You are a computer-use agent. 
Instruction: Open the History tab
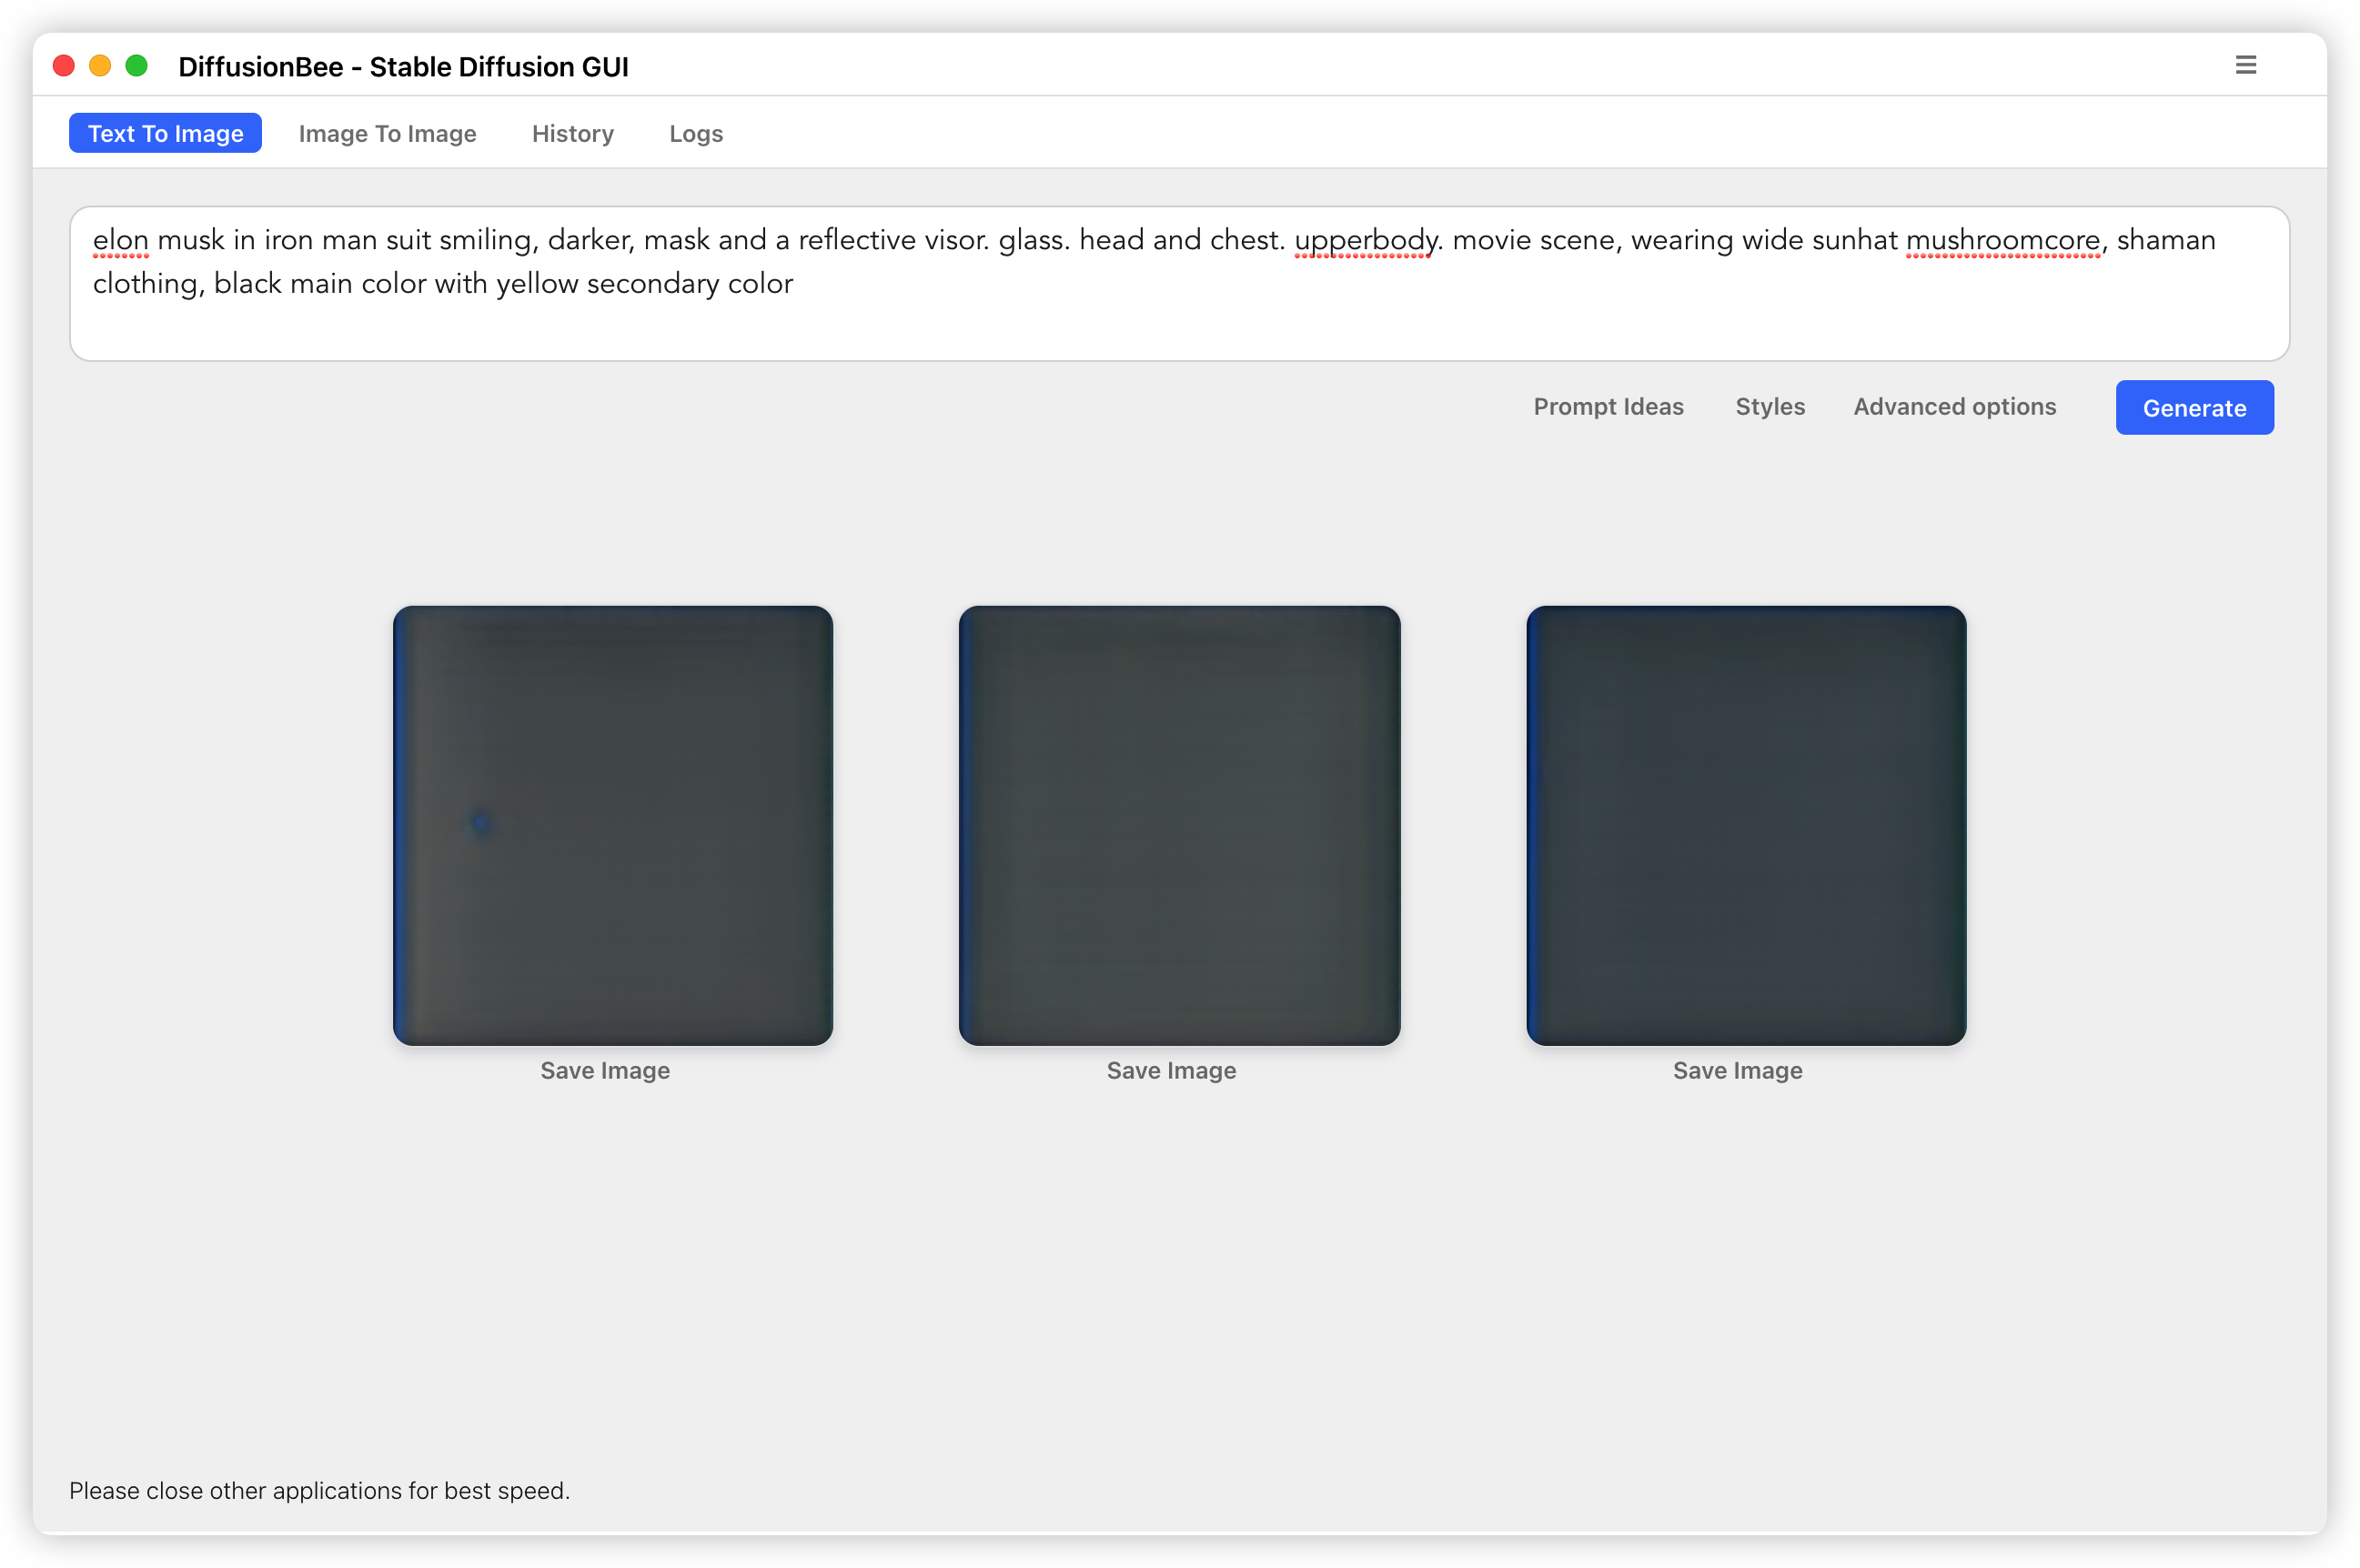click(571, 133)
